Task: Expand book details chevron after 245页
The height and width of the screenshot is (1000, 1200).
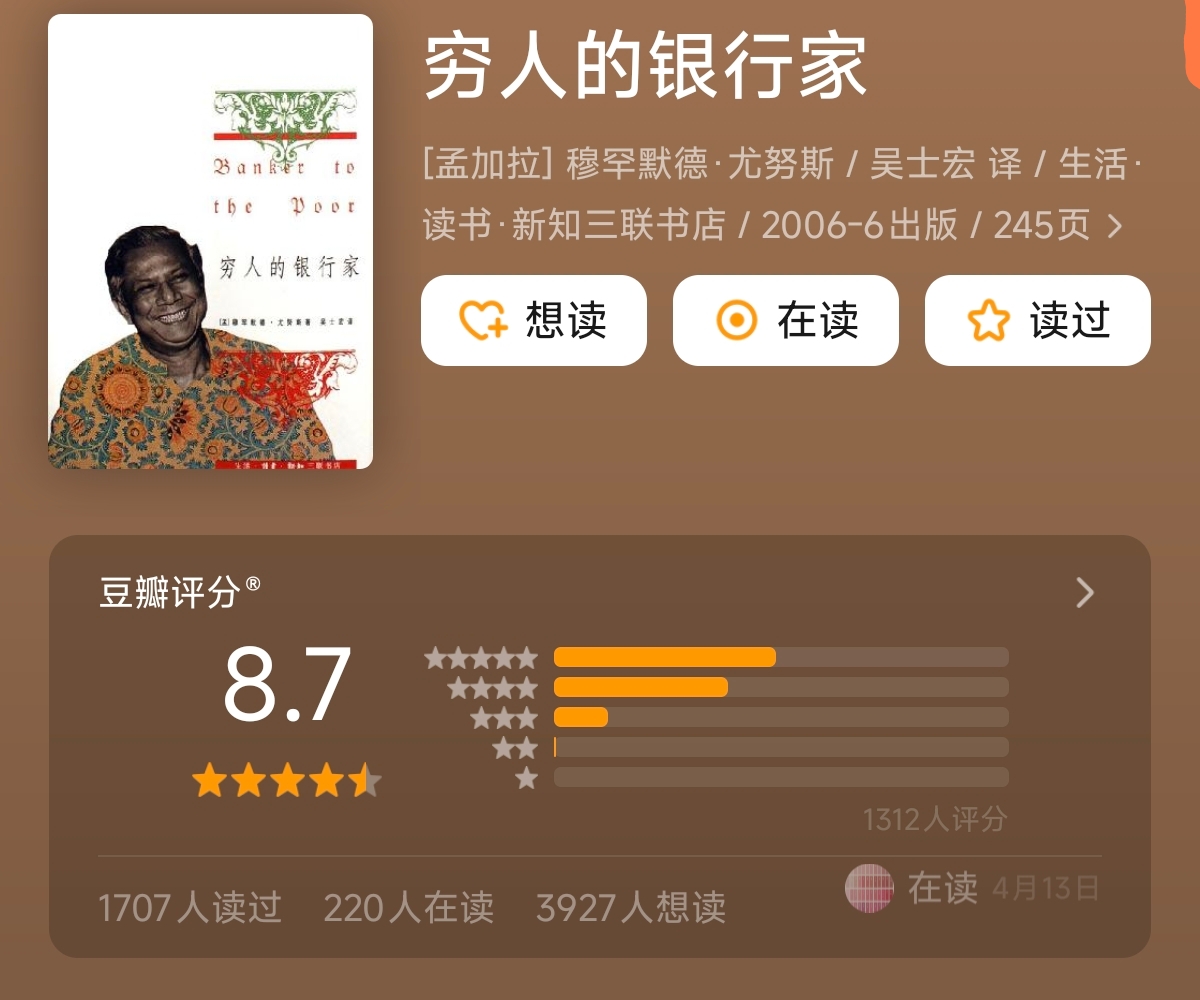Action: click(1114, 226)
